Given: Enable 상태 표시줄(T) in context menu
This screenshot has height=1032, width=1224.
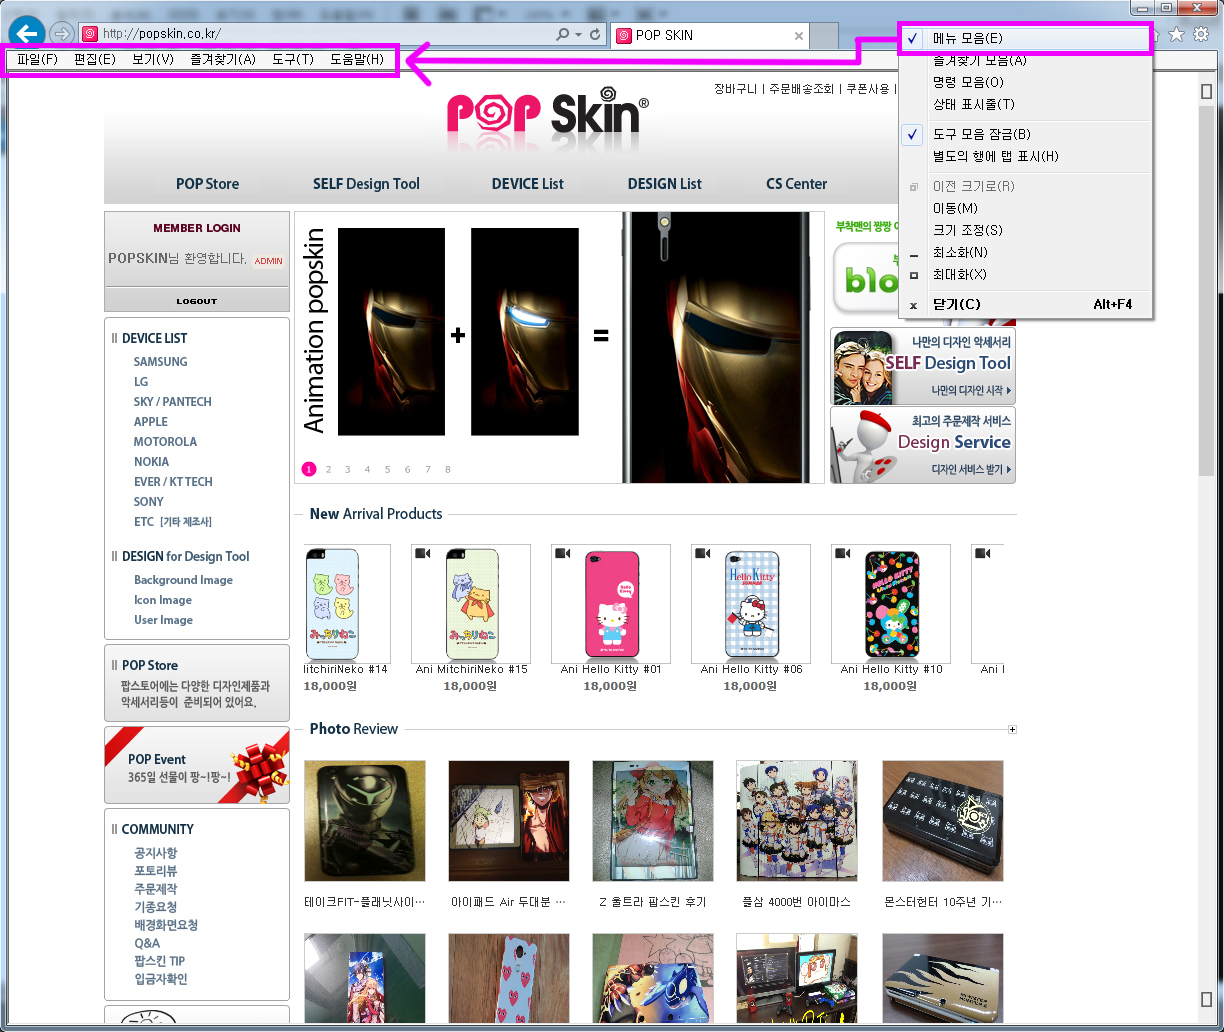Looking at the screenshot, I should 973,104.
